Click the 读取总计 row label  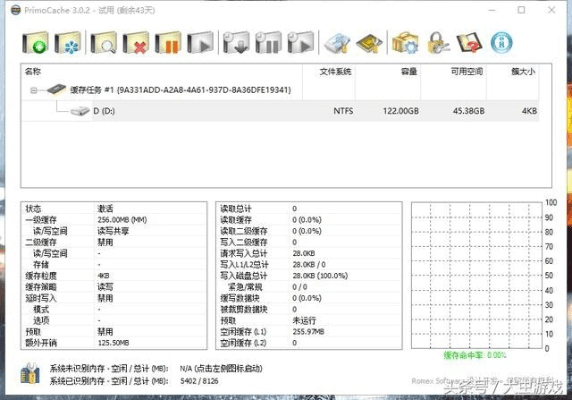pos(236,209)
